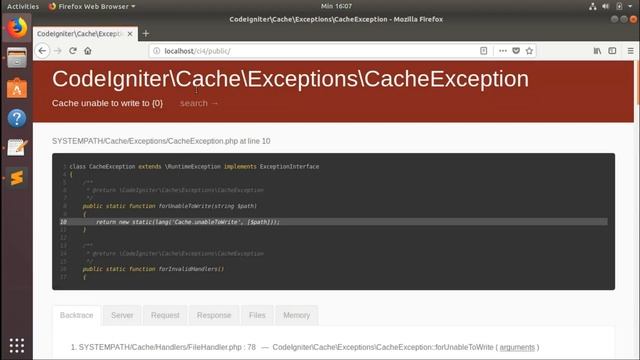Expand the system menu arrow in top bar
640x360 pixels.
(x=630, y=6)
